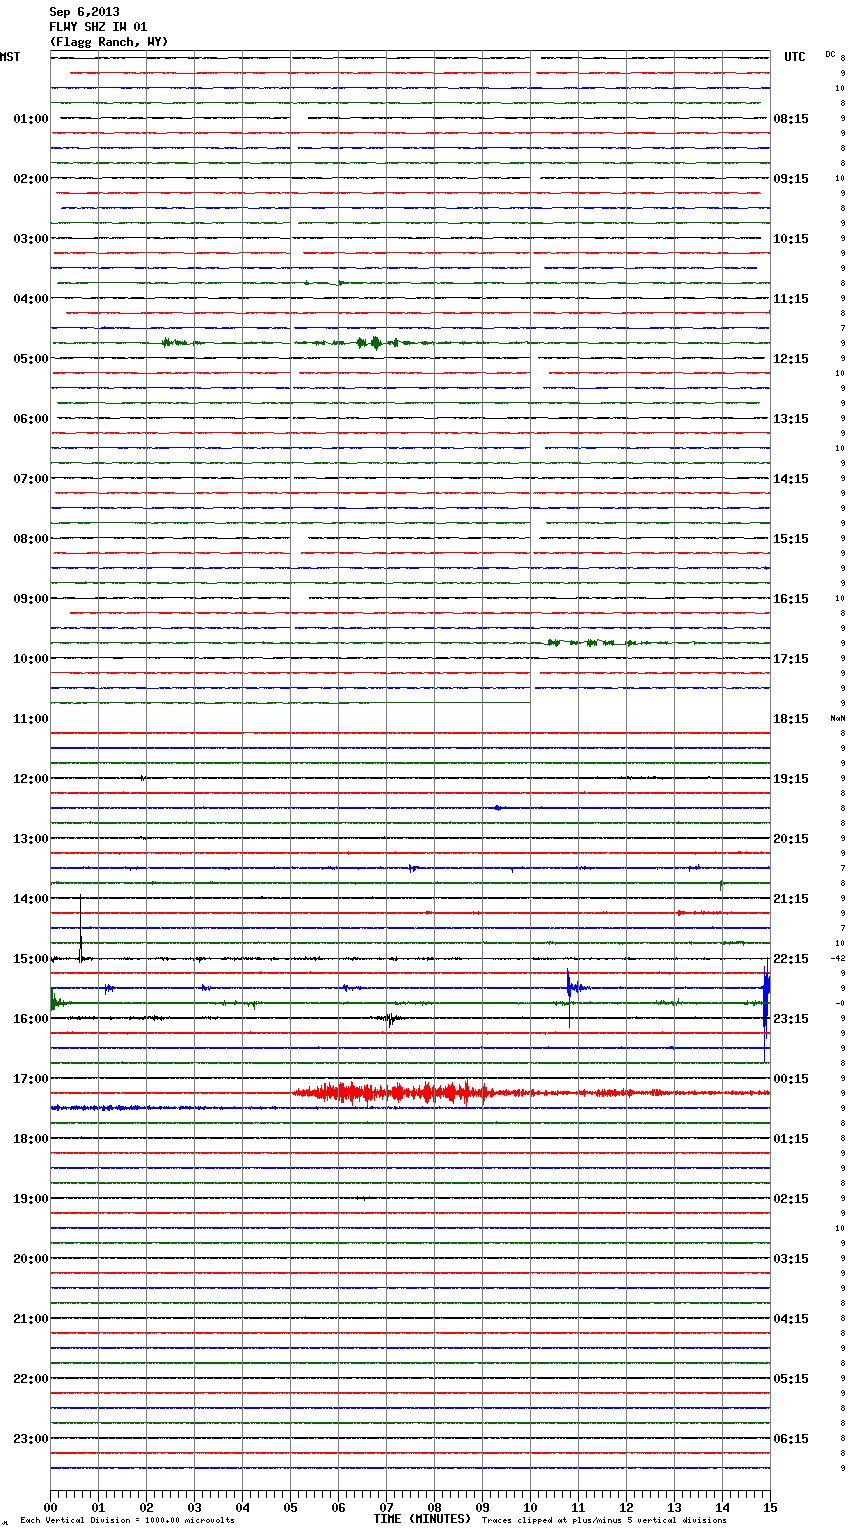Click the green wiggle near minute 11 before 10:00
The width and height of the screenshot is (850, 1534).
pos(590,642)
